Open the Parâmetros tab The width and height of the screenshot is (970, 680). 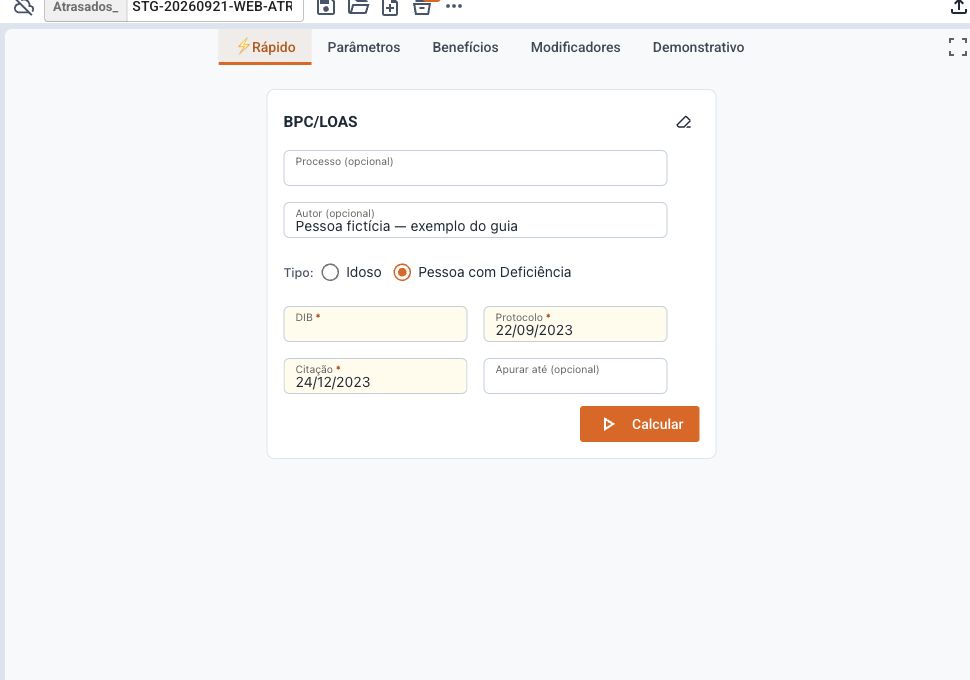point(364,47)
